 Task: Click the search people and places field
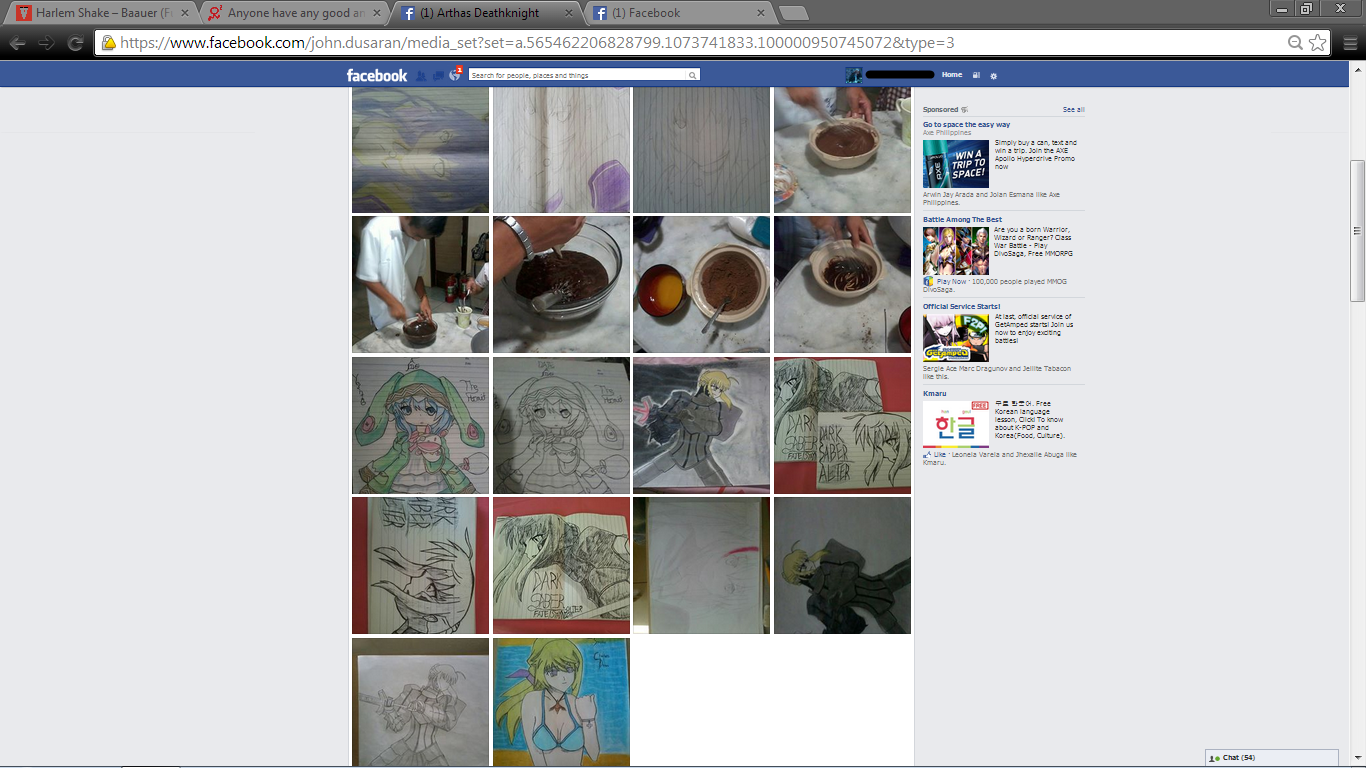coord(577,75)
